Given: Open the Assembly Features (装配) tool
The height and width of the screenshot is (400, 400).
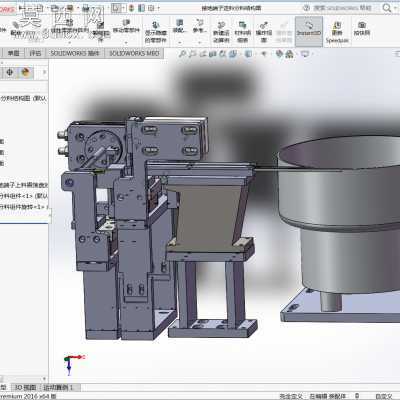Looking at the screenshot, I should pos(179,26).
